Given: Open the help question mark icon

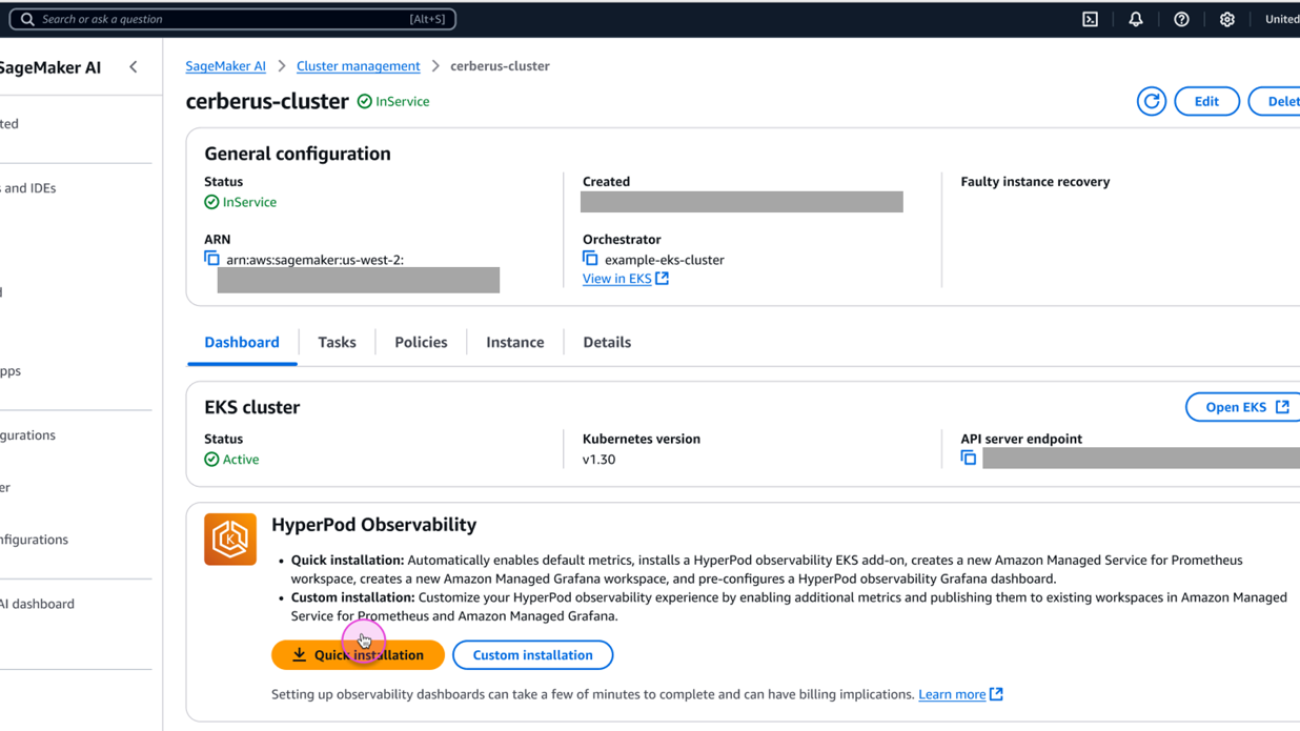Looking at the screenshot, I should click(1181, 19).
